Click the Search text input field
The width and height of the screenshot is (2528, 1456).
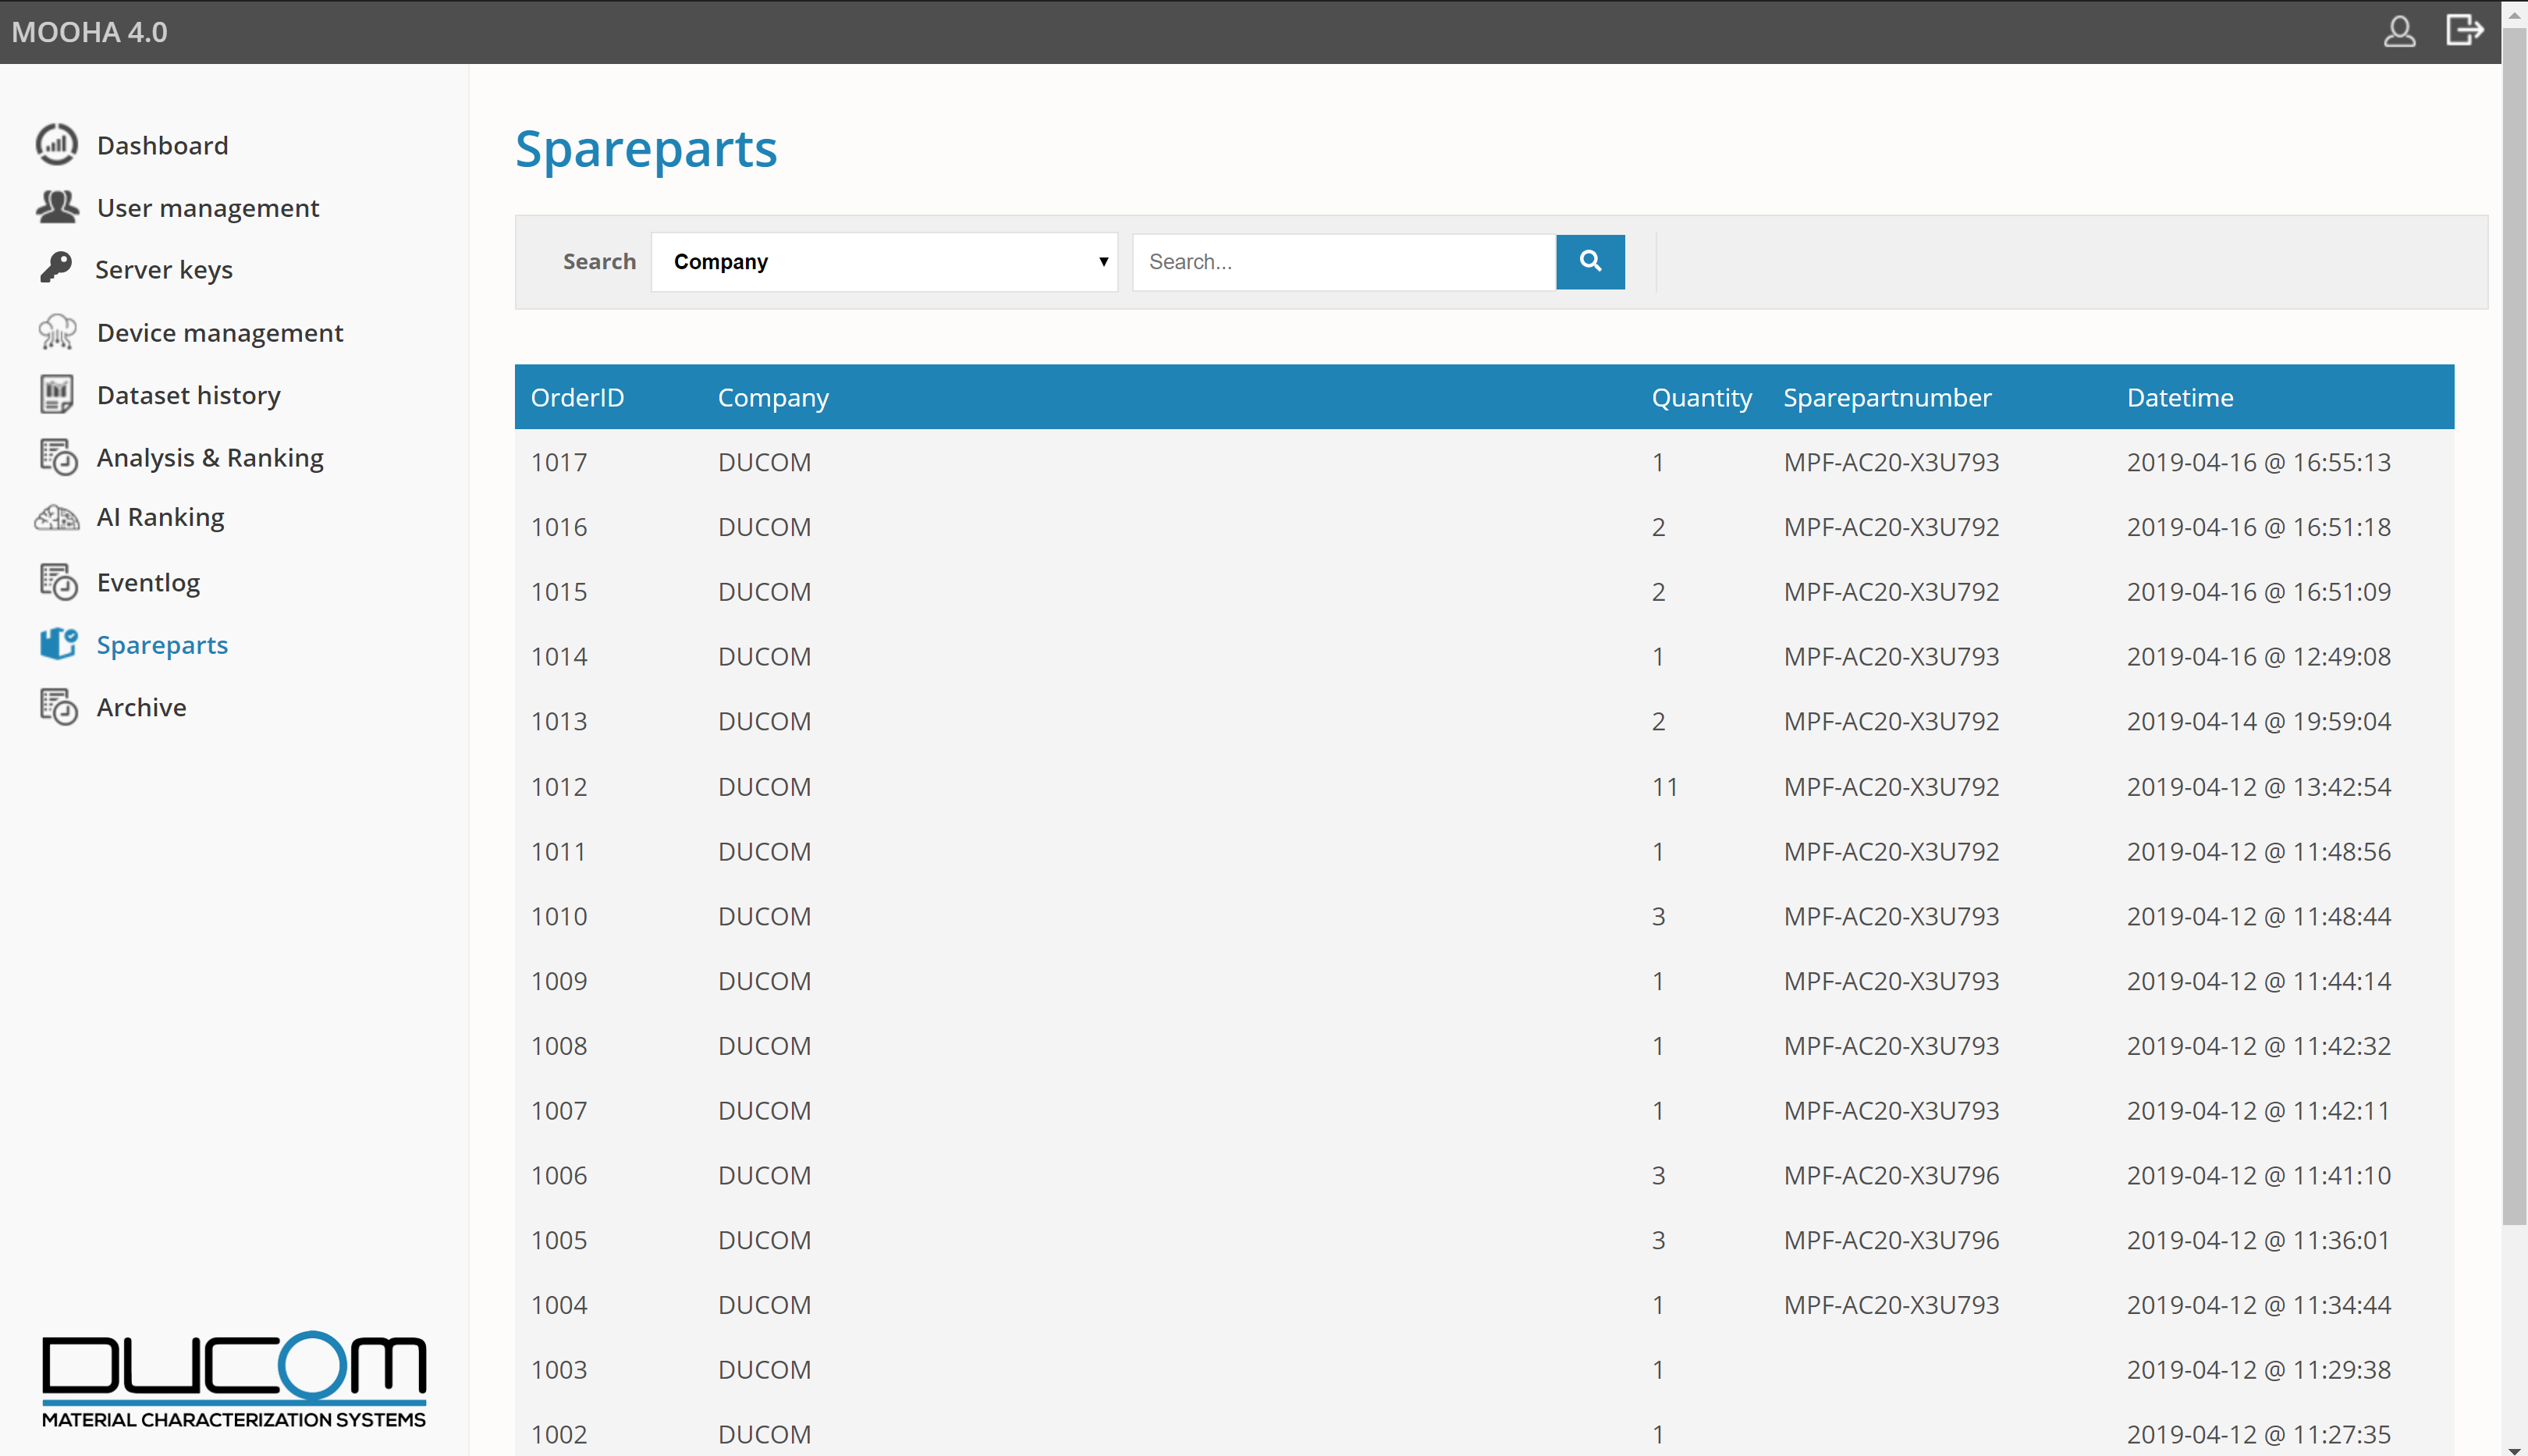coord(1343,262)
